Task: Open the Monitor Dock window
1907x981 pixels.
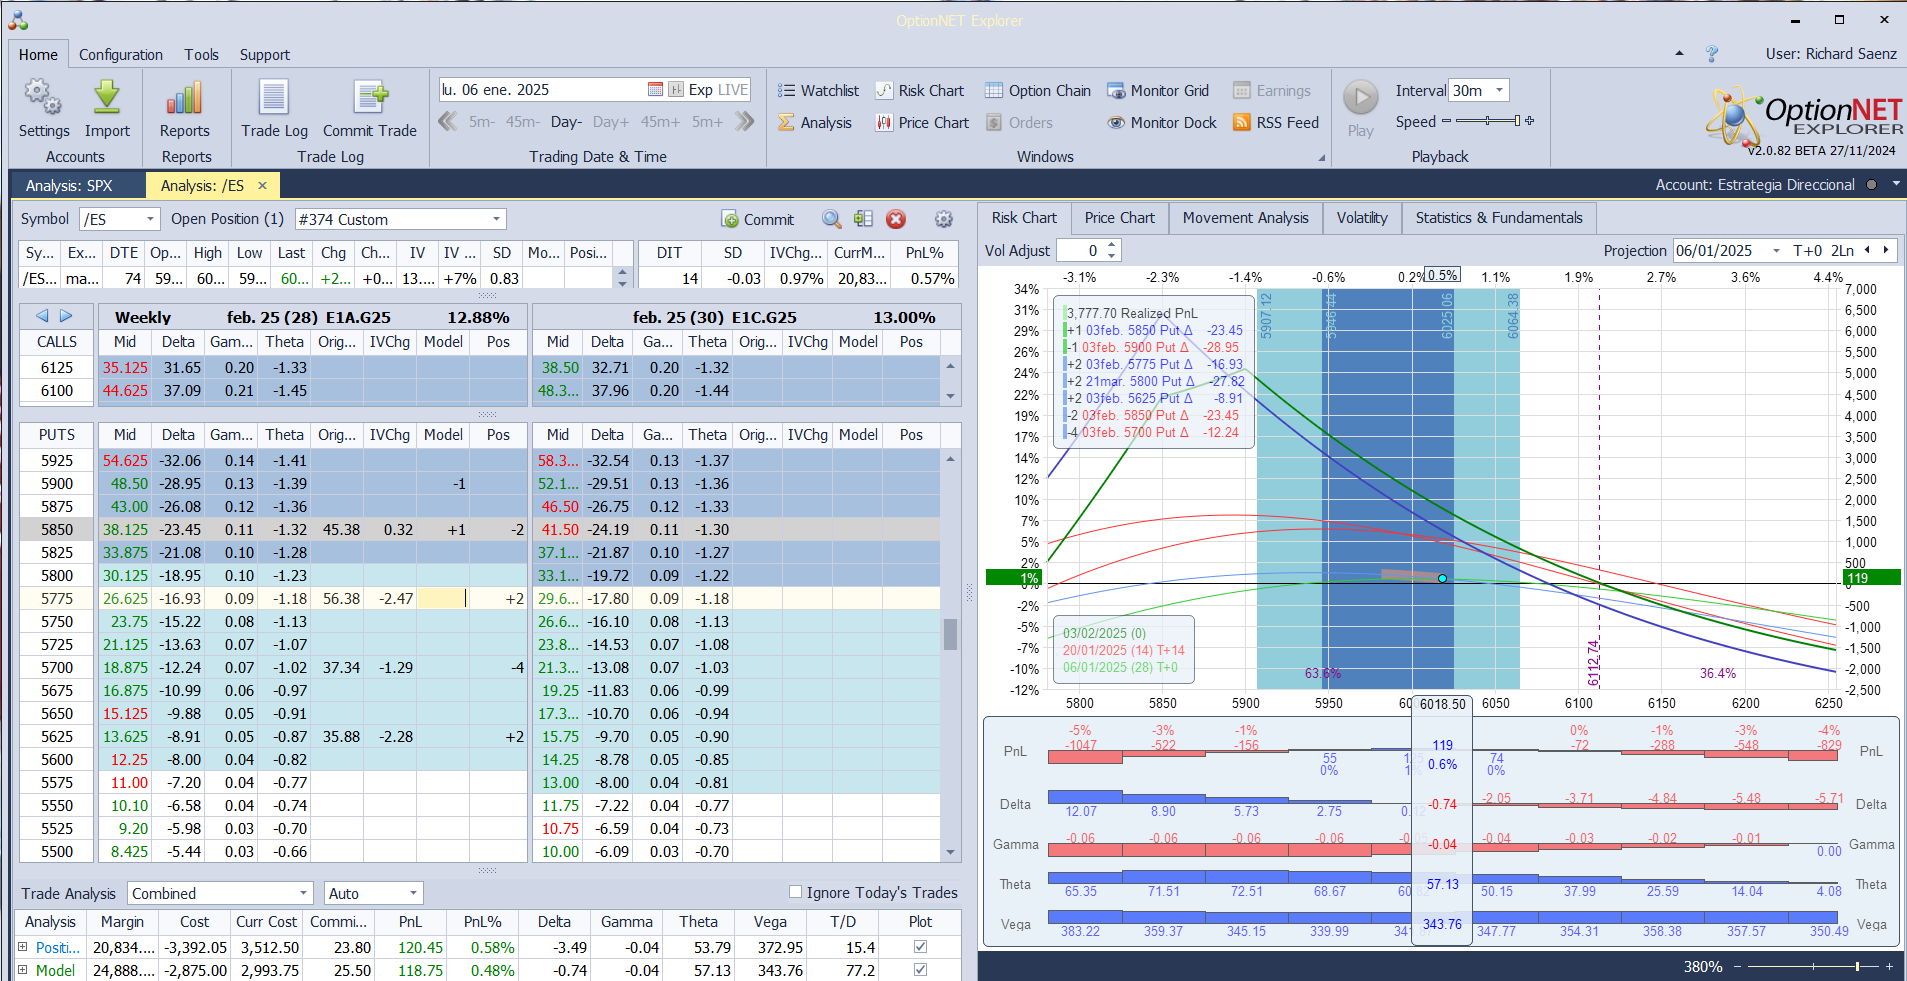Action: (1162, 123)
